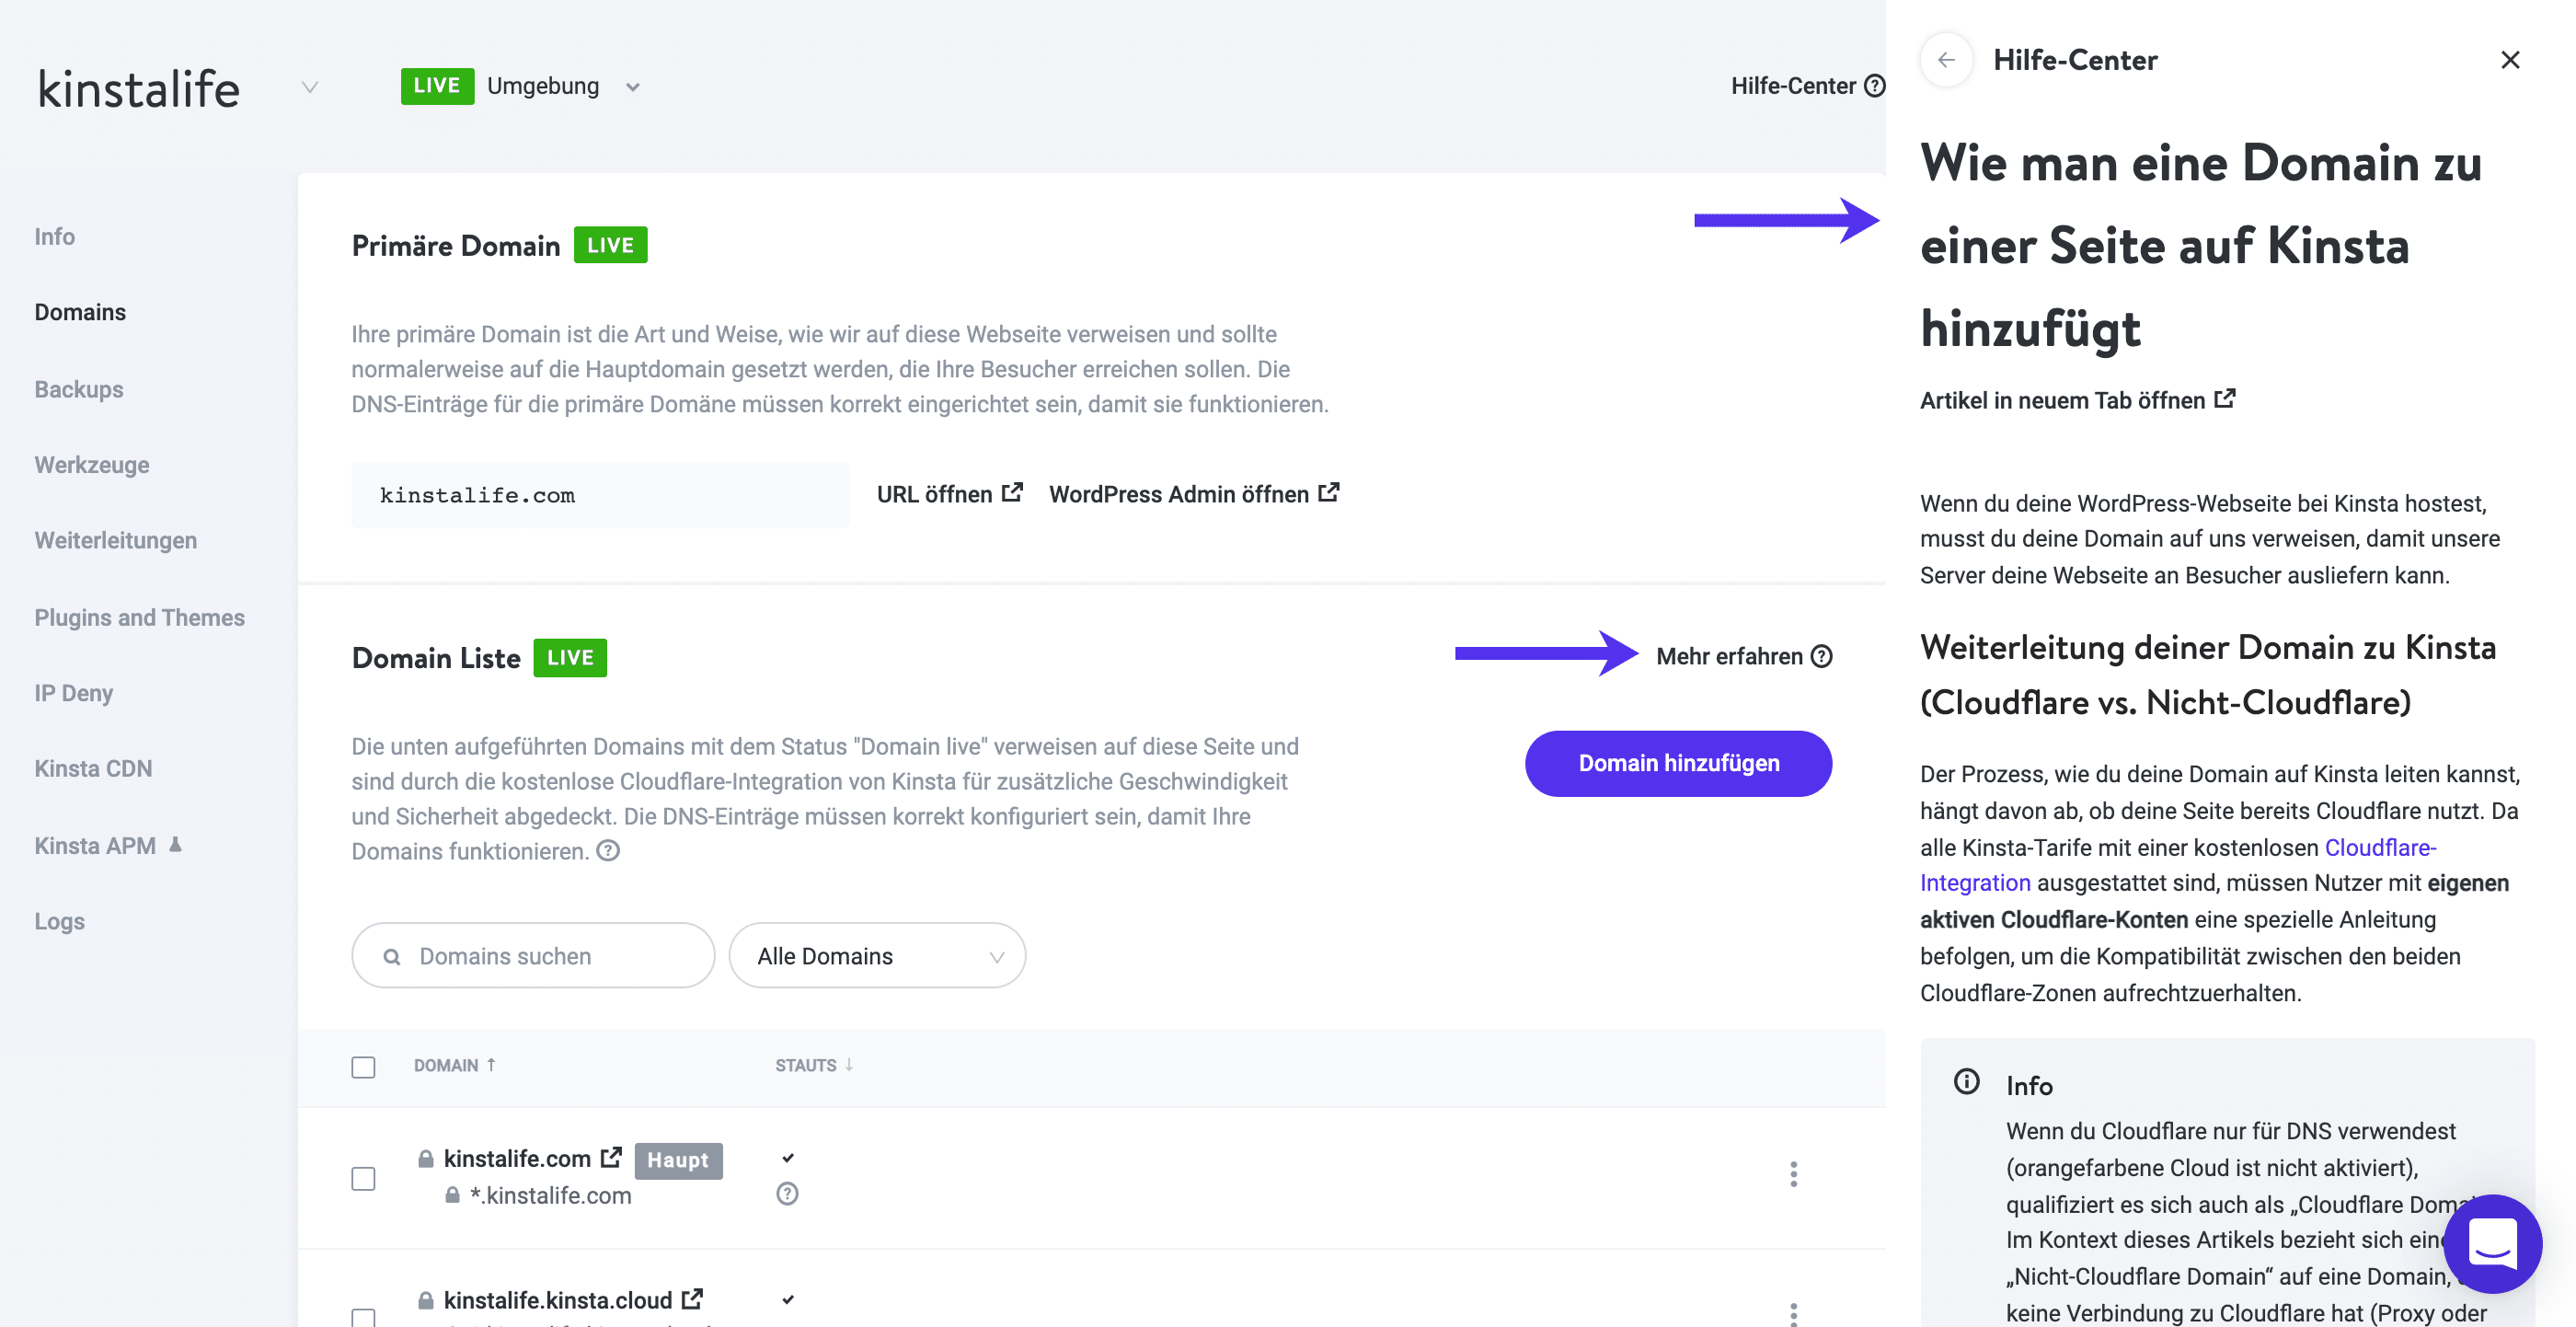Click WordPress Admin öffnen external link icon
Image resolution: width=2576 pixels, height=1327 pixels.
[1329, 492]
